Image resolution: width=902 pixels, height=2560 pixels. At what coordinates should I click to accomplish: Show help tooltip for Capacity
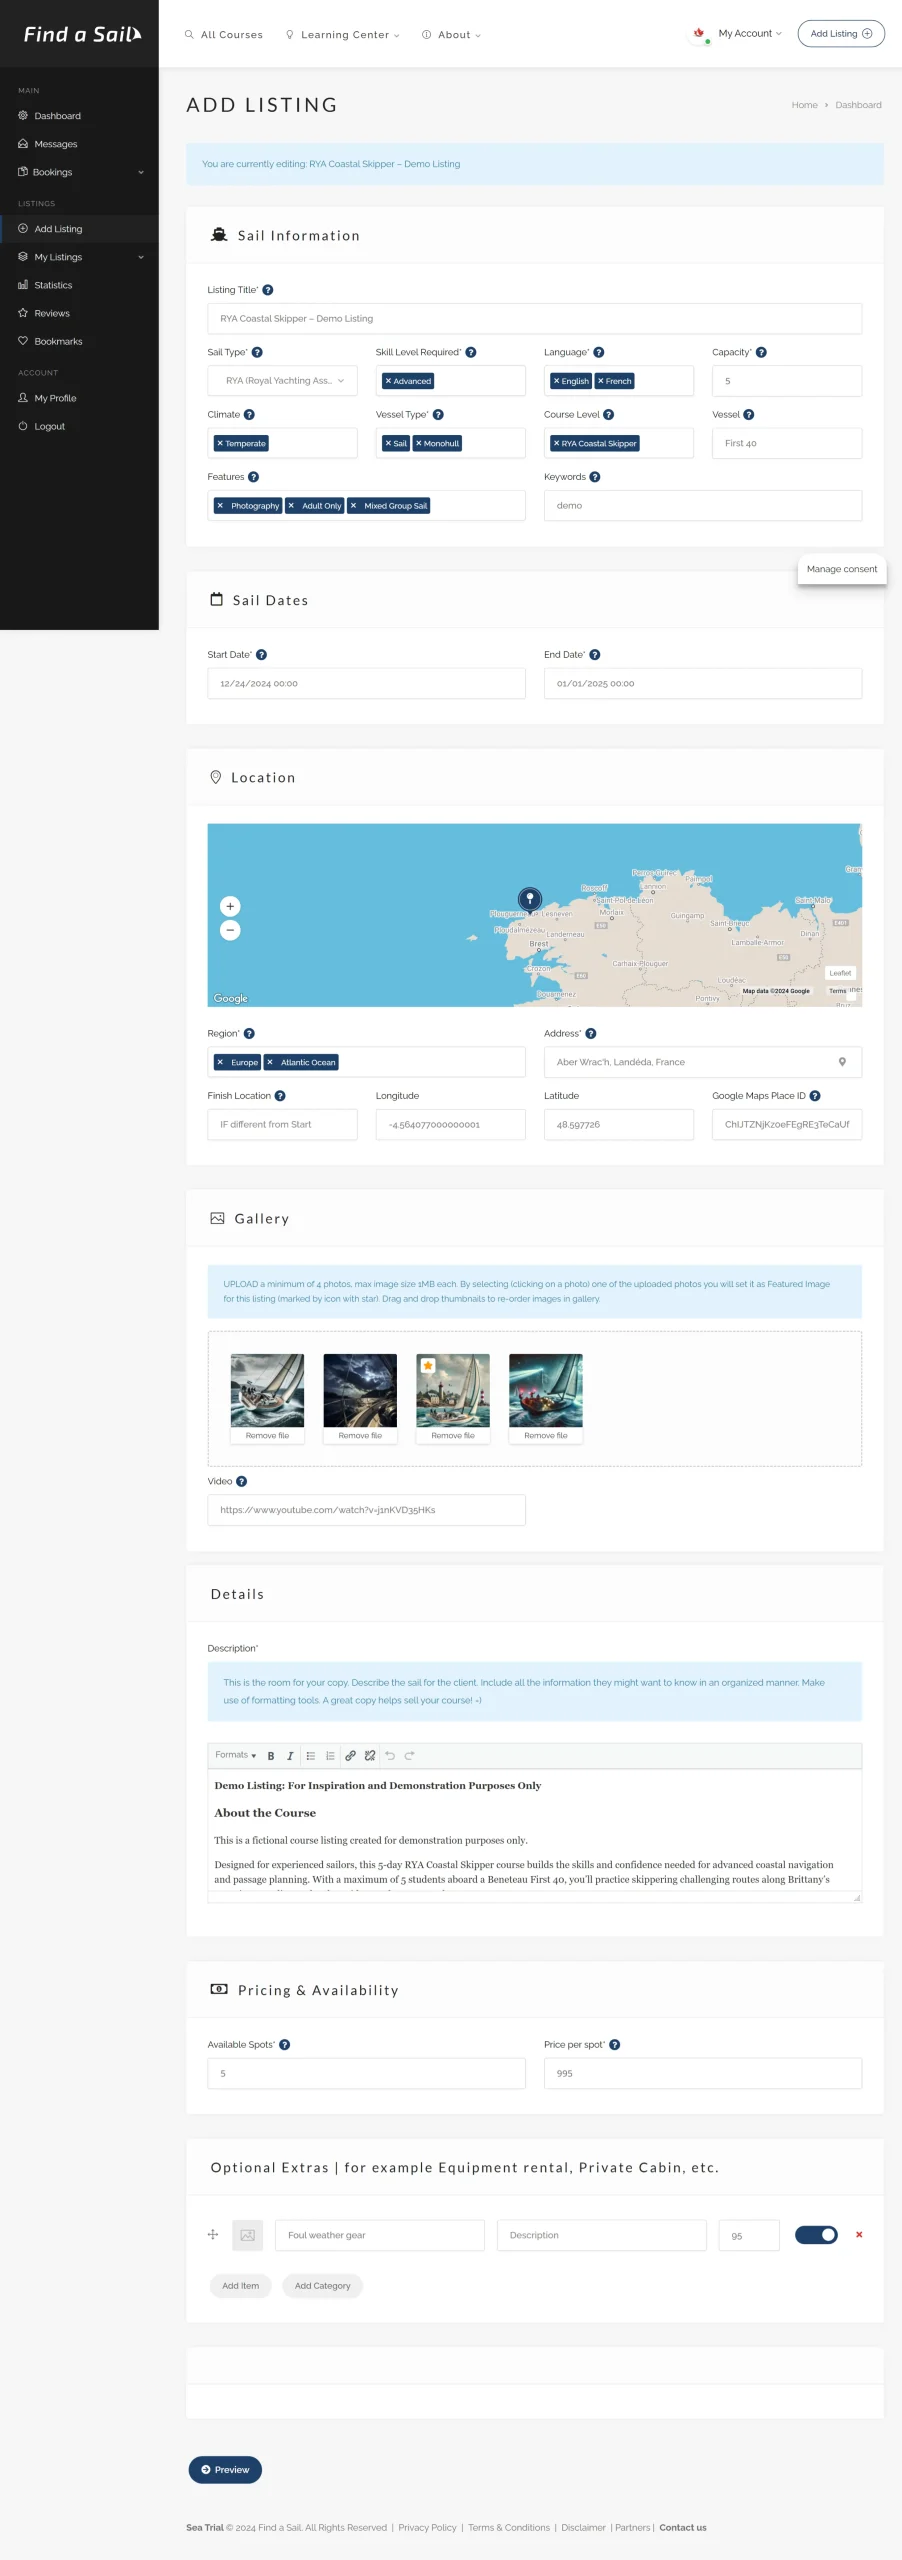[761, 352]
